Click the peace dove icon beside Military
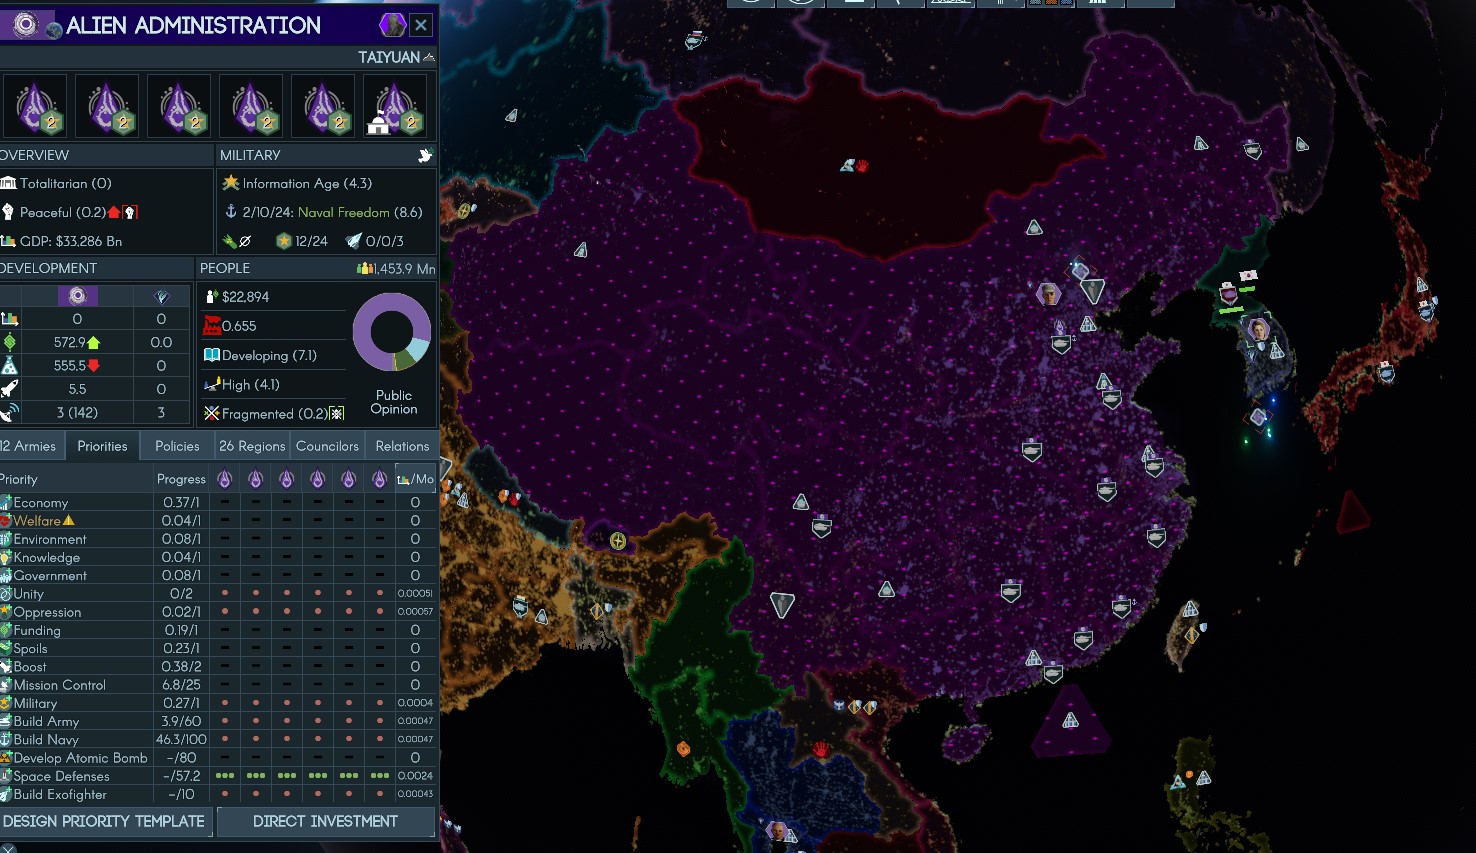Image resolution: width=1476 pixels, height=853 pixels. tap(425, 155)
